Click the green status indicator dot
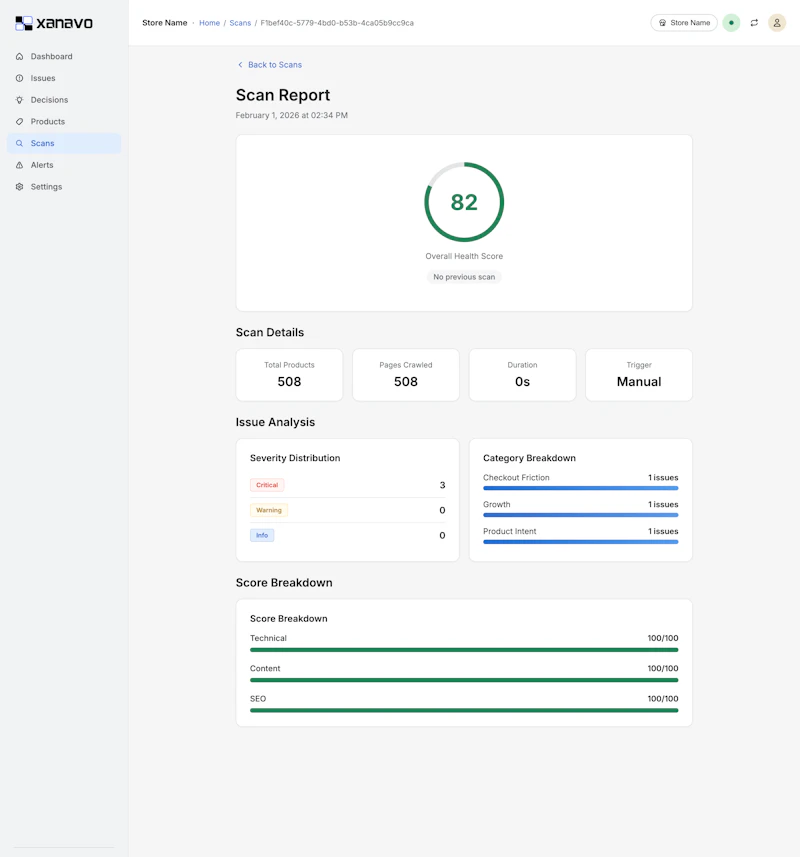Screen dimensions: 800x857 tap(731, 23)
